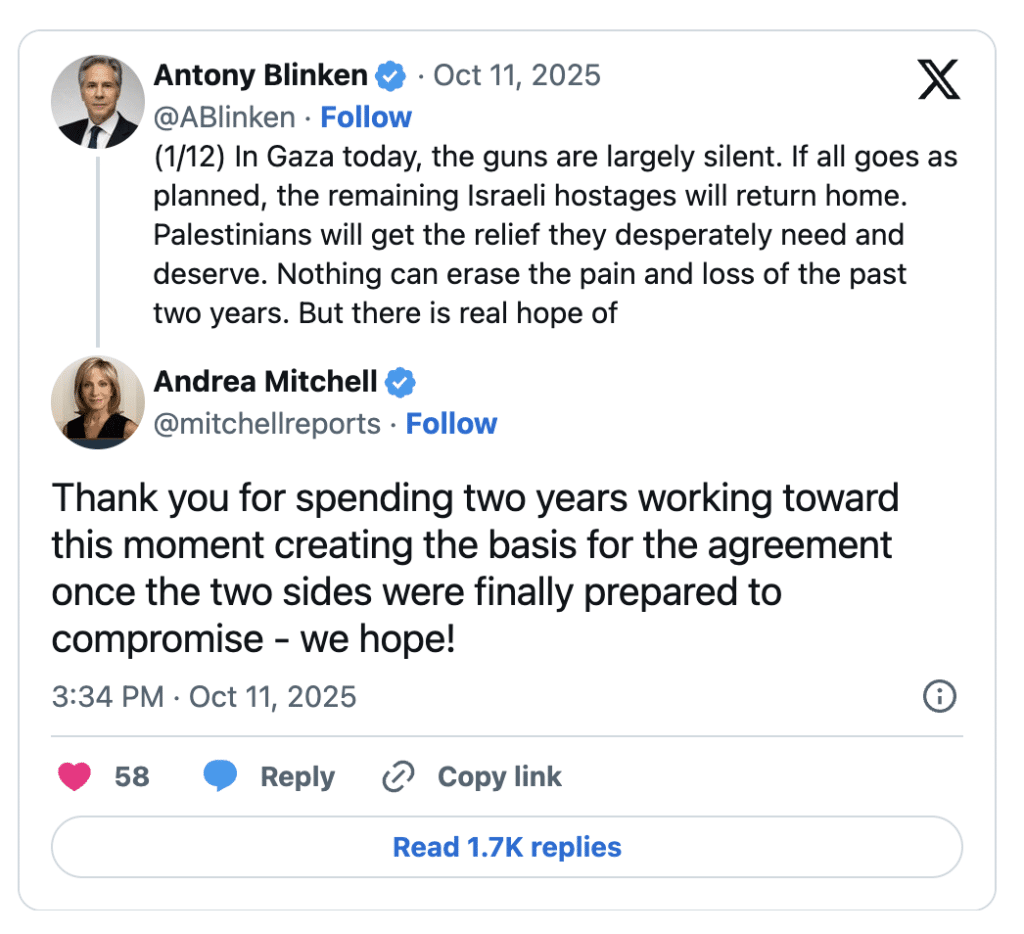
Task: Click the Antony Blinken display name
Action: click(x=261, y=76)
